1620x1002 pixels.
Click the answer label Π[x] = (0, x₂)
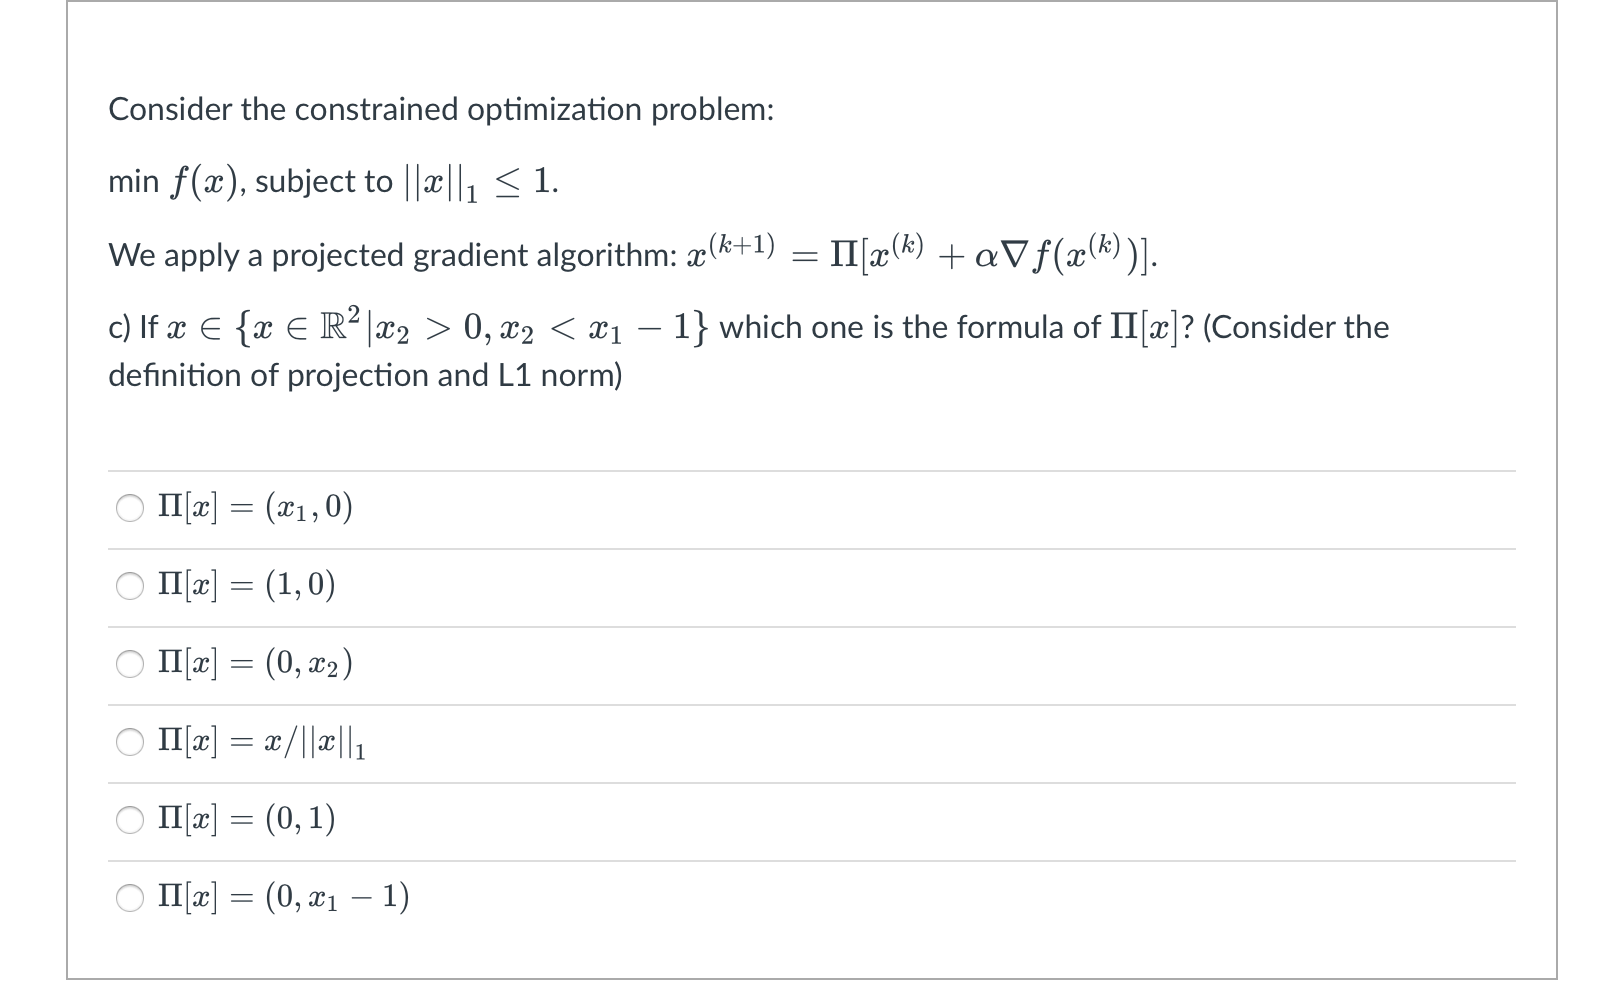[254, 663]
